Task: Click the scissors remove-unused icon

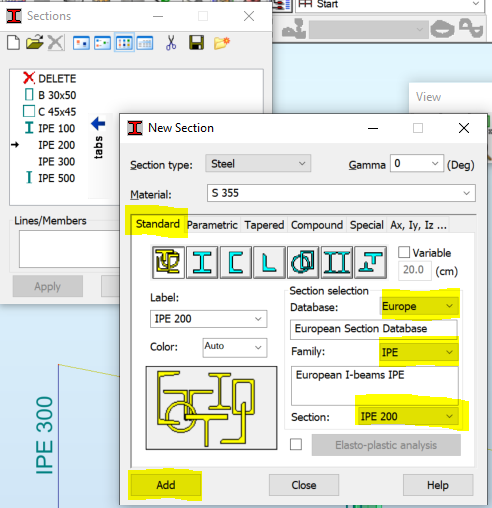Action: pos(171,43)
